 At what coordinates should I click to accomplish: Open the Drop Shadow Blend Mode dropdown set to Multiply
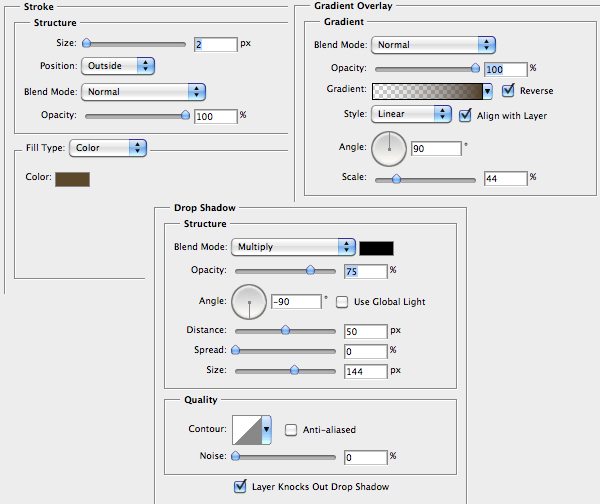click(293, 247)
